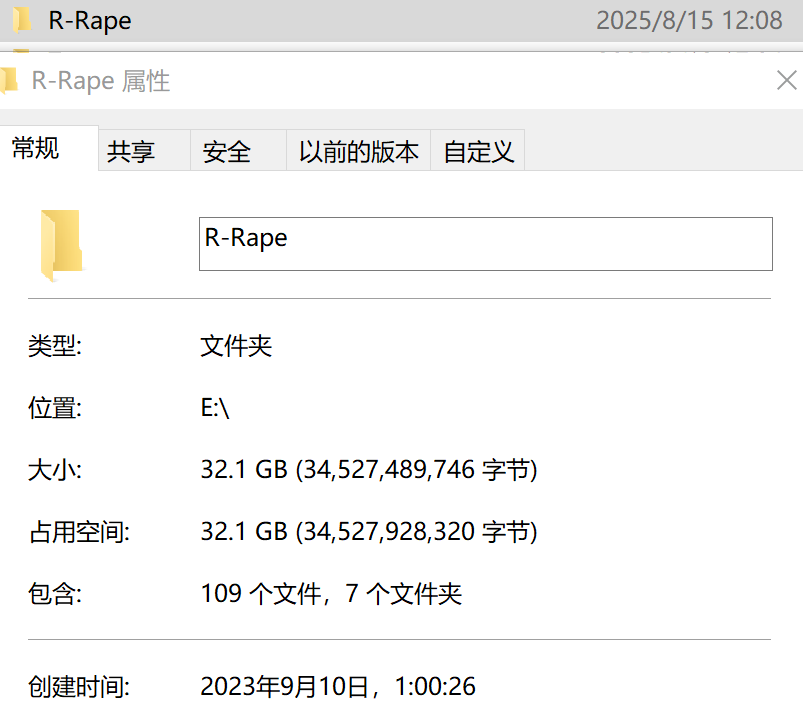
Task: Click the 类型 label
Action: pos(55,346)
